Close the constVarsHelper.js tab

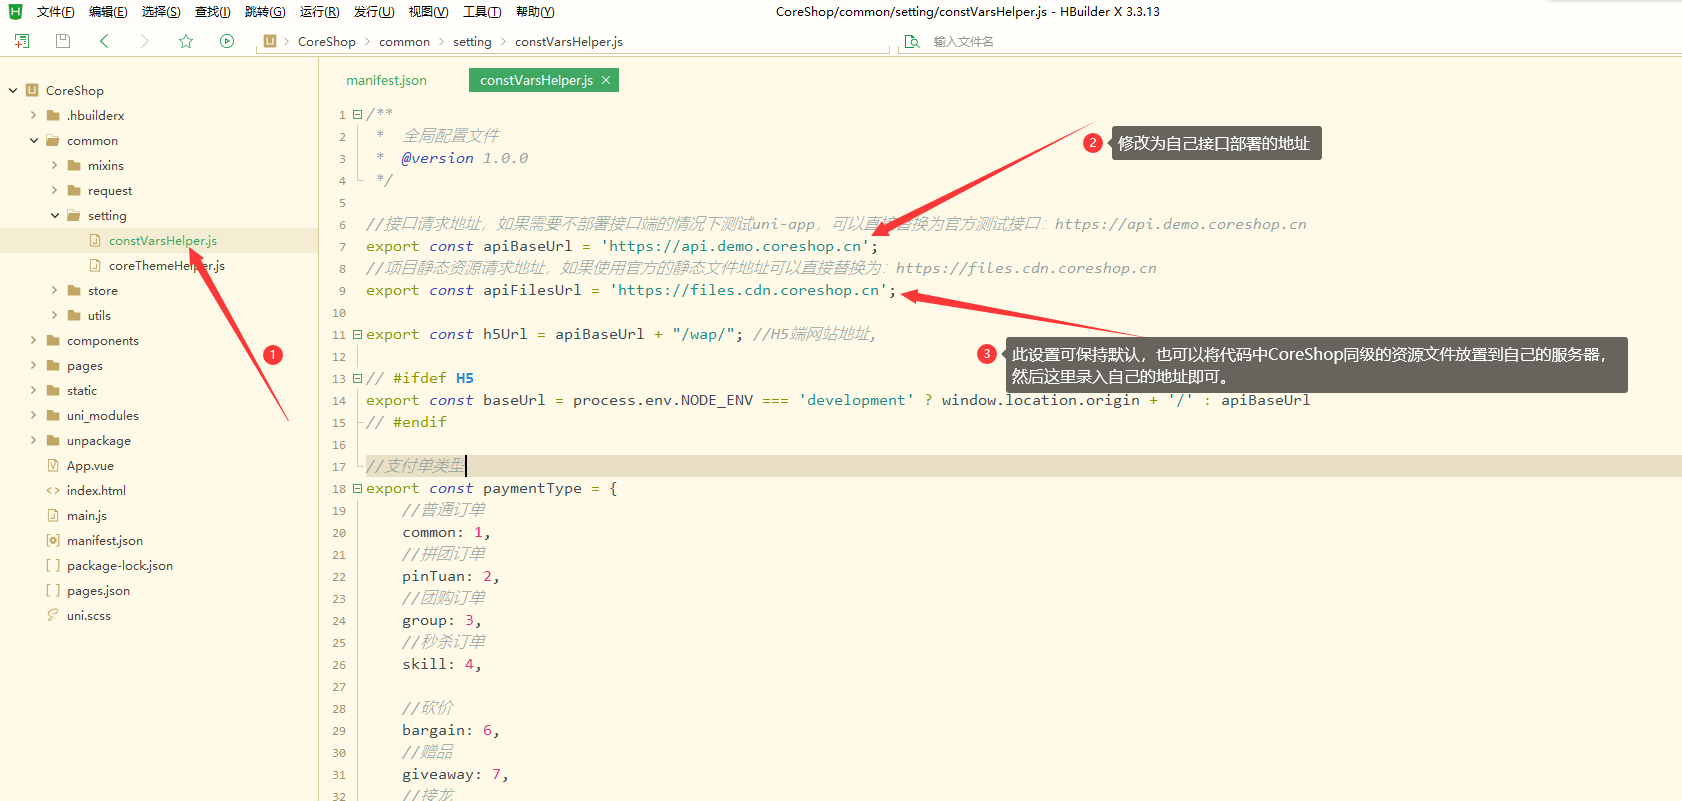[606, 80]
